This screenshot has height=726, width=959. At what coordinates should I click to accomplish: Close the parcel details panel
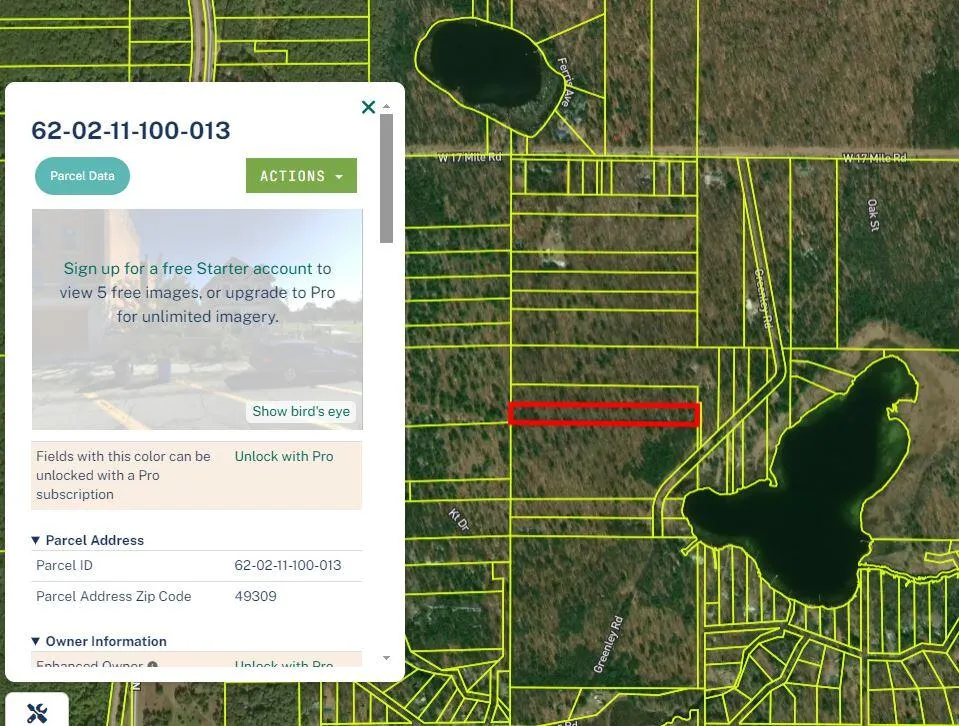pyautogui.click(x=368, y=107)
